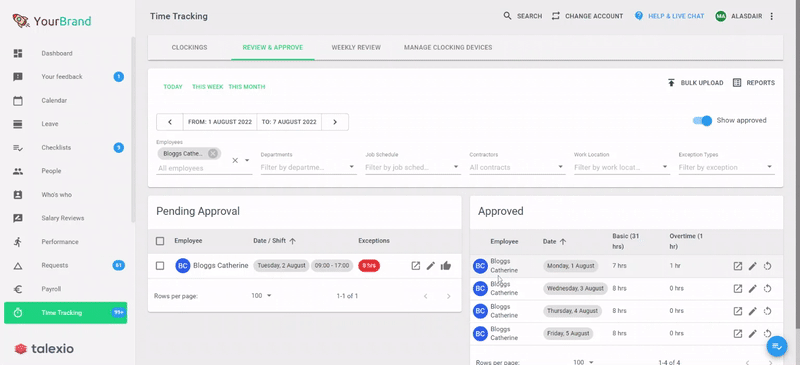The image size is (800, 365).
Task: Toggle the Show approved switch
Action: pyautogui.click(x=702, y=121)
